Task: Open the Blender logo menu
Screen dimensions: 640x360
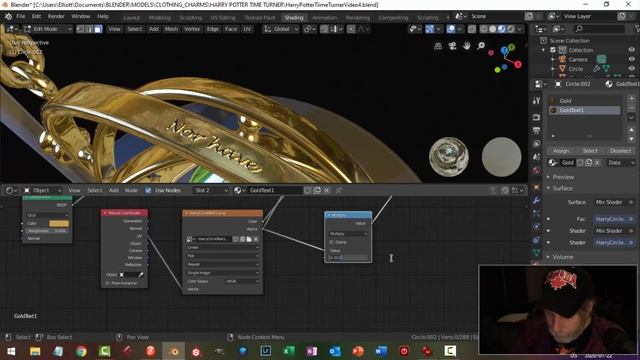Action: (8, 16)
